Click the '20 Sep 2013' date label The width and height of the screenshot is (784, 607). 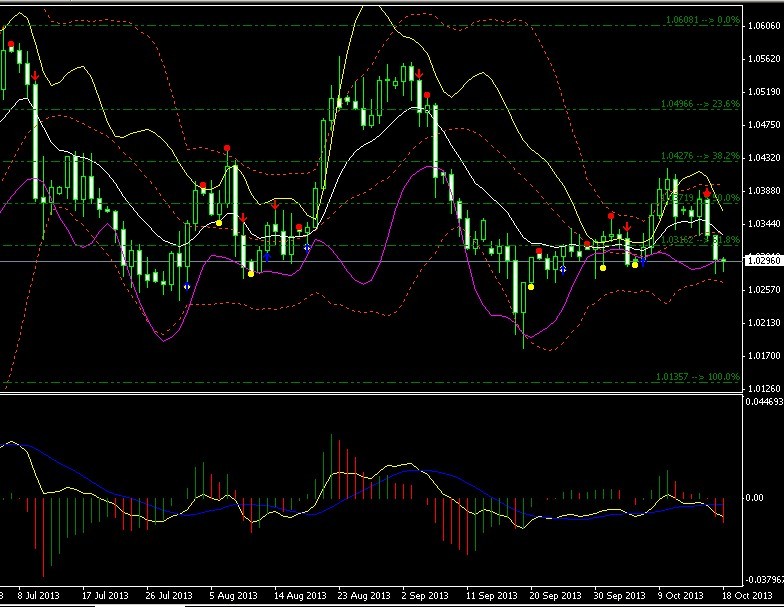(x=556, y=596)
